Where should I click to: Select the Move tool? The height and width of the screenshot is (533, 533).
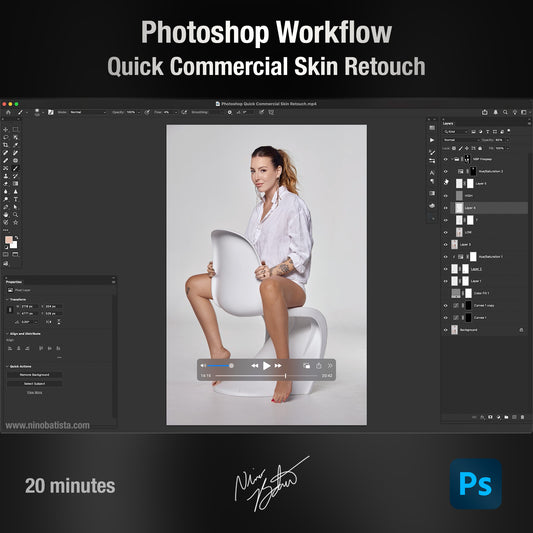[6, 130]
